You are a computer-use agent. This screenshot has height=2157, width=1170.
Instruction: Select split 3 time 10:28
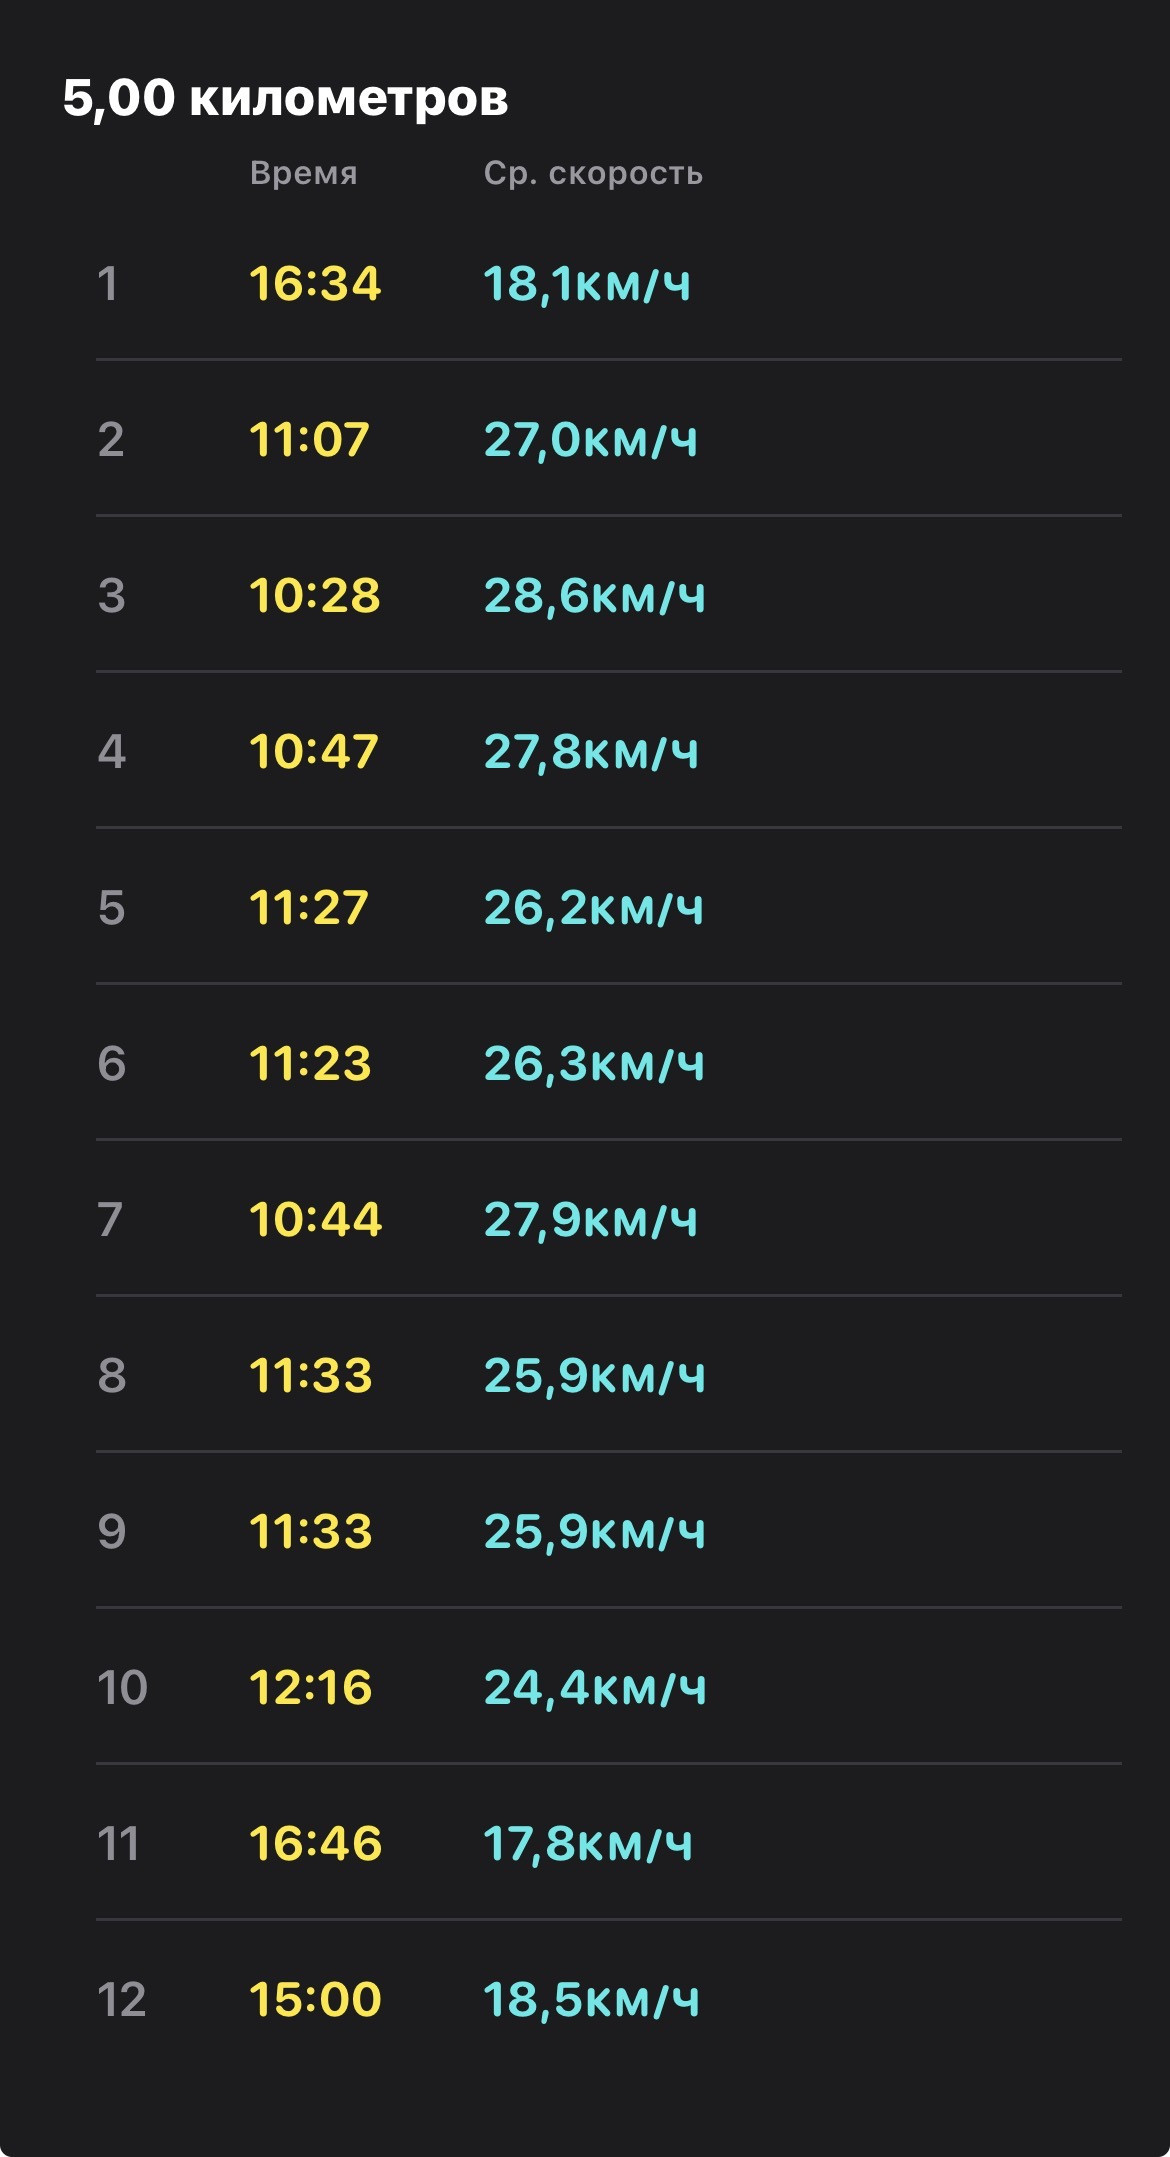pyautogui.click(x=315, y=595)
